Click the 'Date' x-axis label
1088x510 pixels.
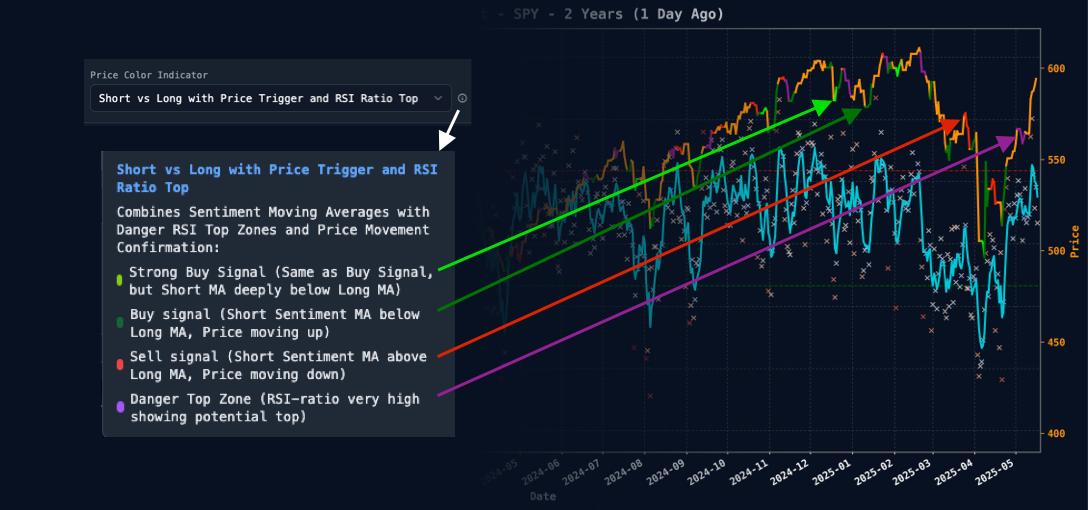coord(543,497)
